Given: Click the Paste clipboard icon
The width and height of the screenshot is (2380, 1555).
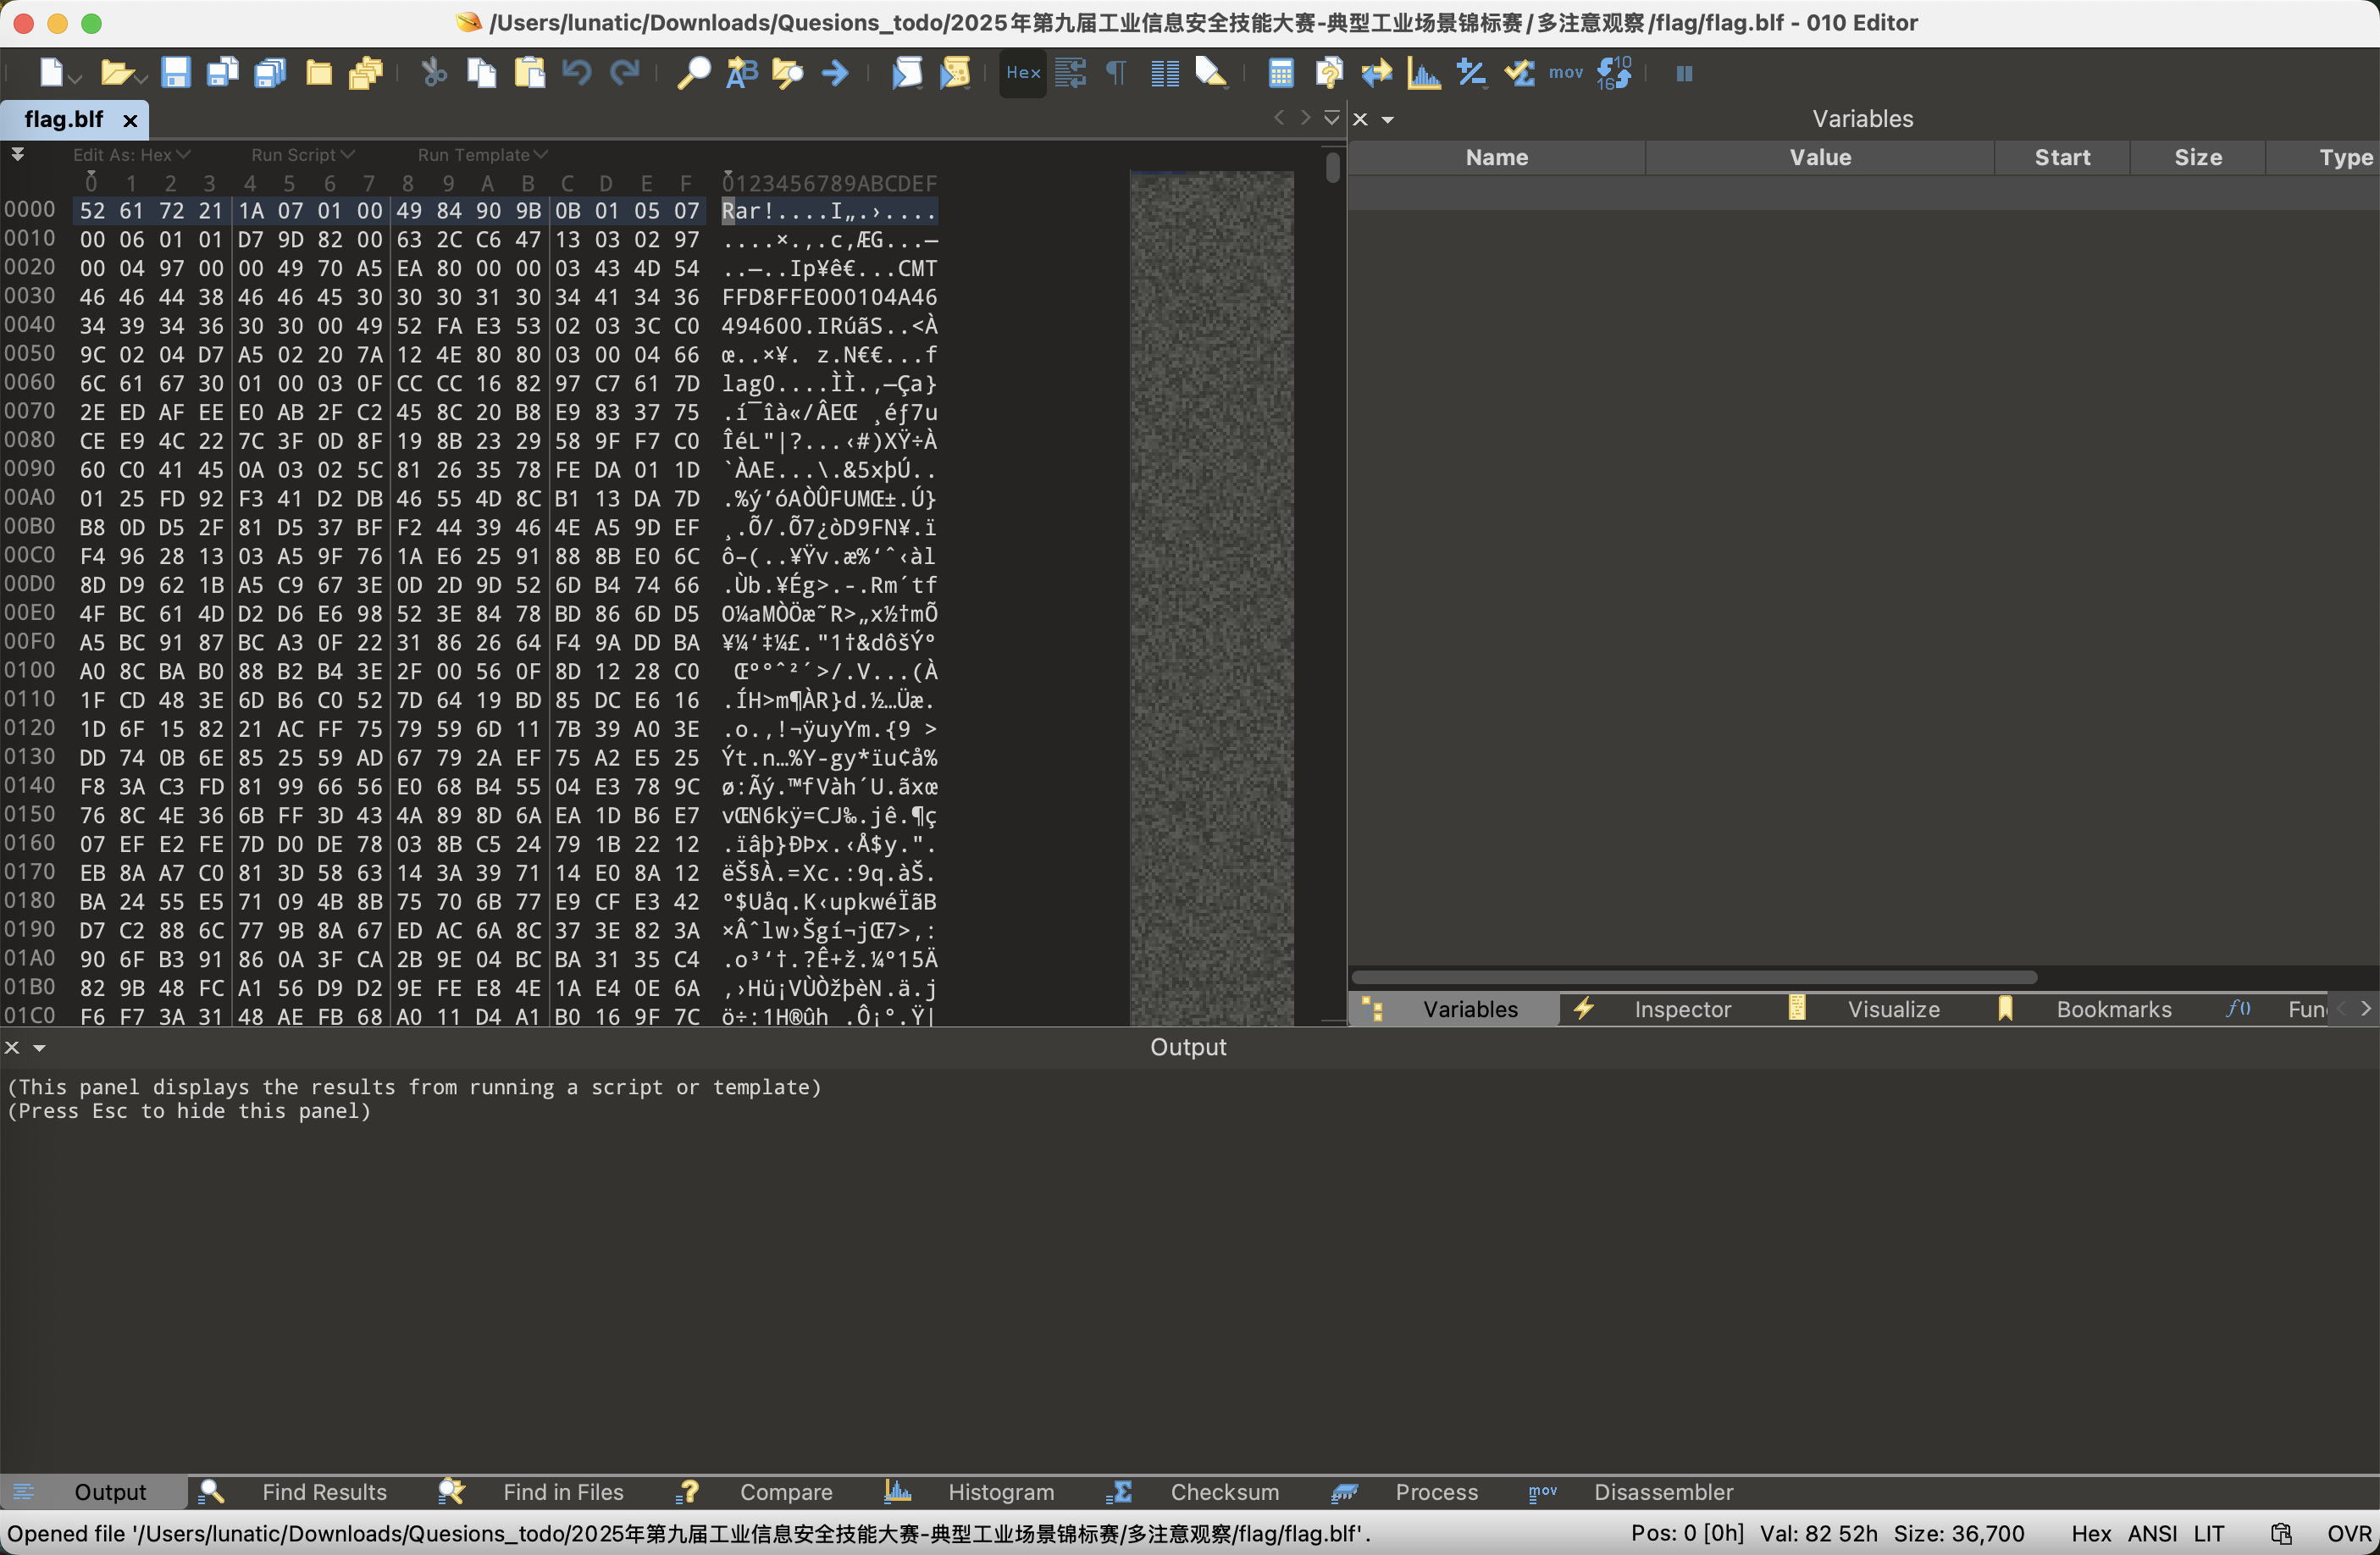Looking at the screenshot, I should [x=530, y=72].
